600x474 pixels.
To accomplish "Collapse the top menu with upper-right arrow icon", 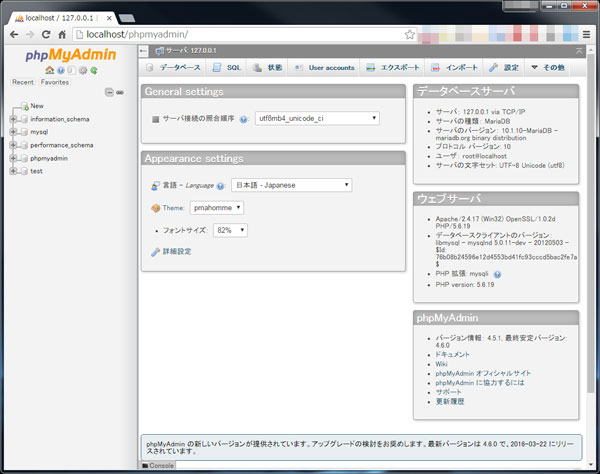I will 579,51.
